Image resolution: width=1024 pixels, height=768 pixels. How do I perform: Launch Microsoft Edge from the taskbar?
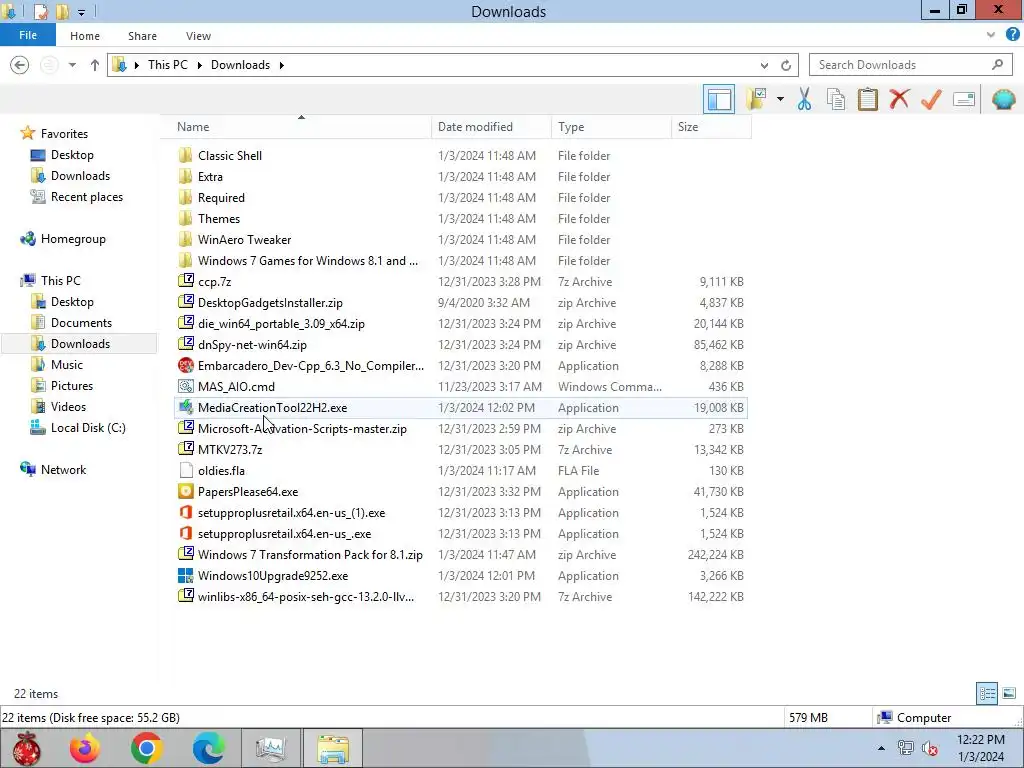click(208, 748)
